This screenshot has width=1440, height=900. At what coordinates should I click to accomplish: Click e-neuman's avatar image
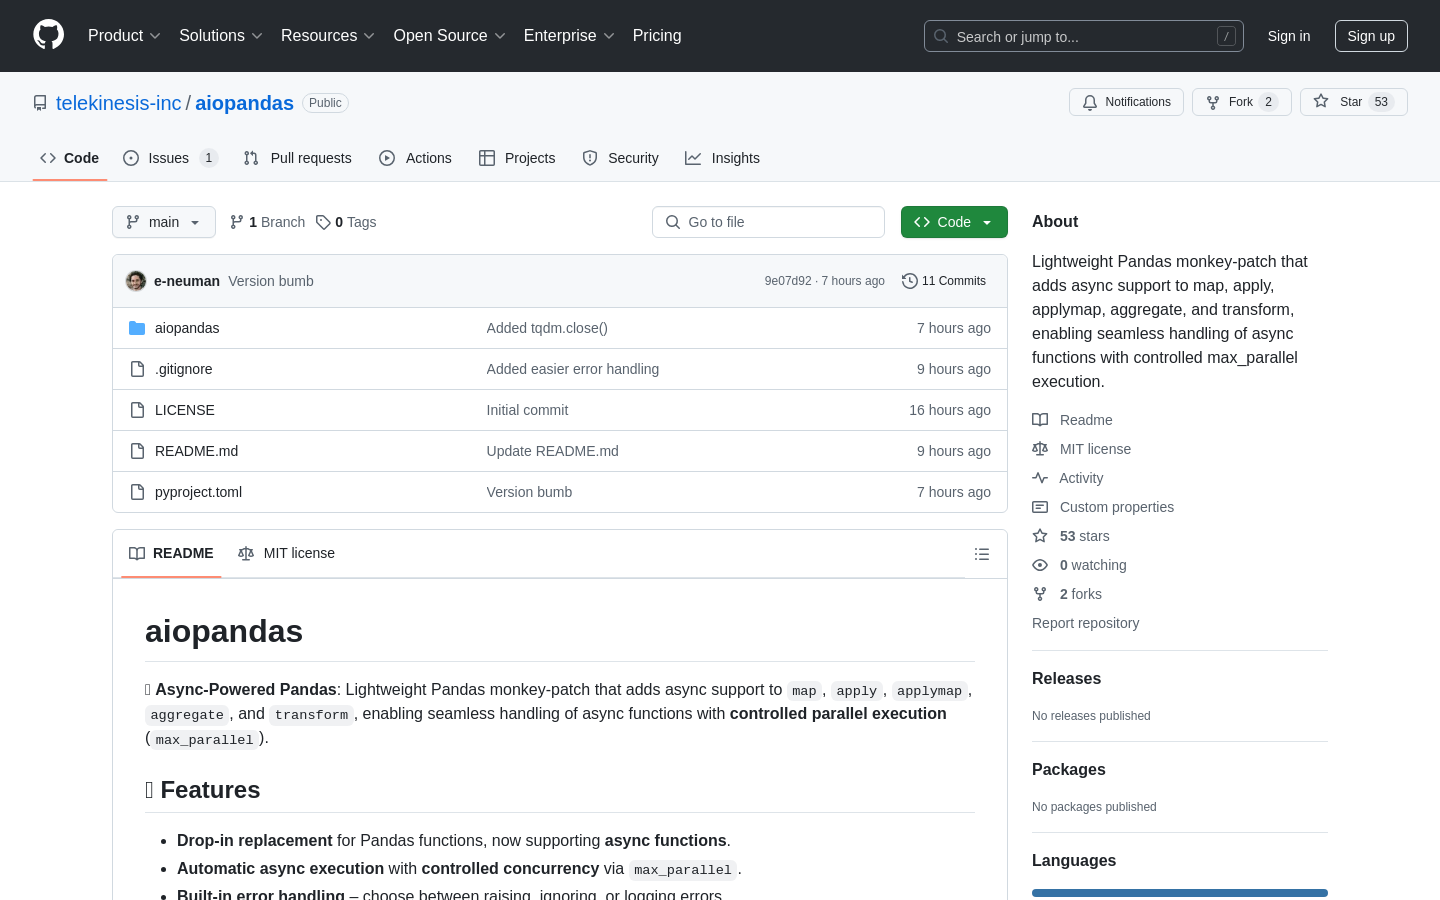point(136,281)
